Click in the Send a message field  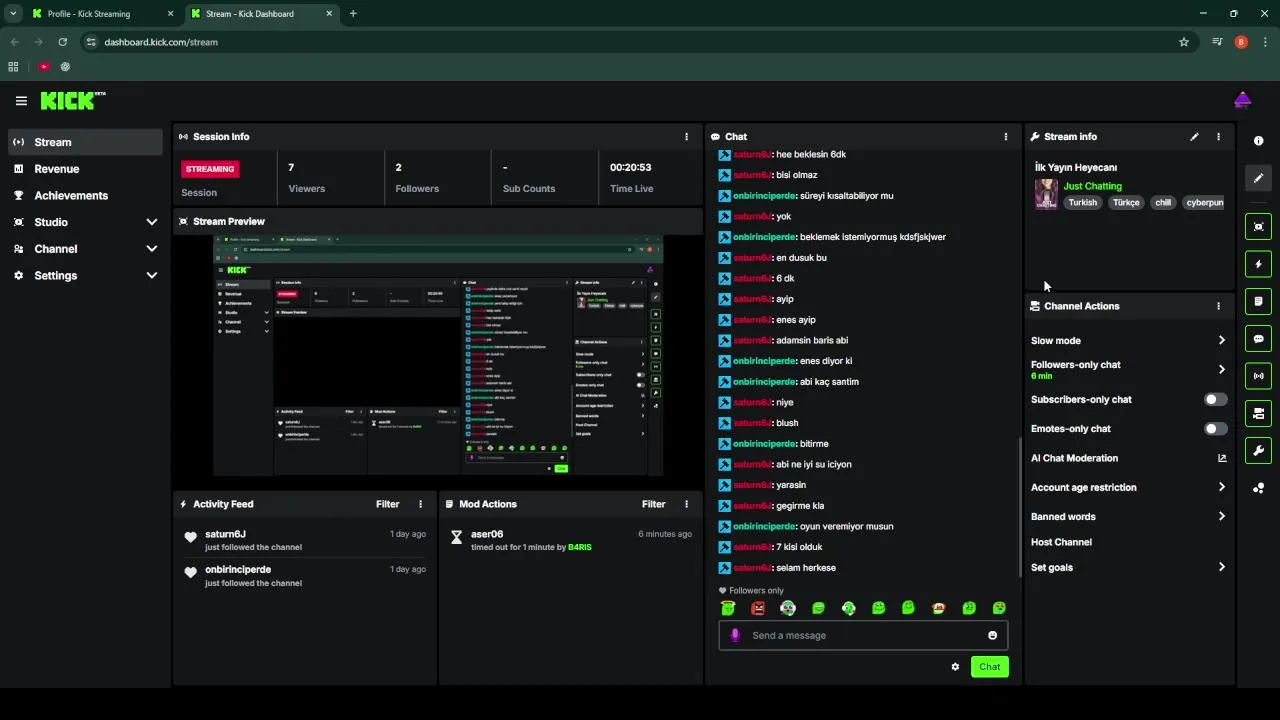point(863,635)
